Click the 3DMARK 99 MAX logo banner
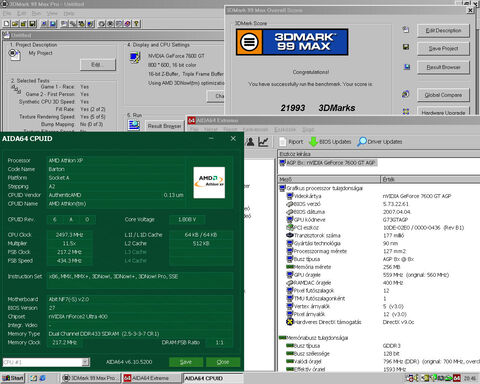The height and width of the screenshot is (384, 480). click(x=292, y=42)
